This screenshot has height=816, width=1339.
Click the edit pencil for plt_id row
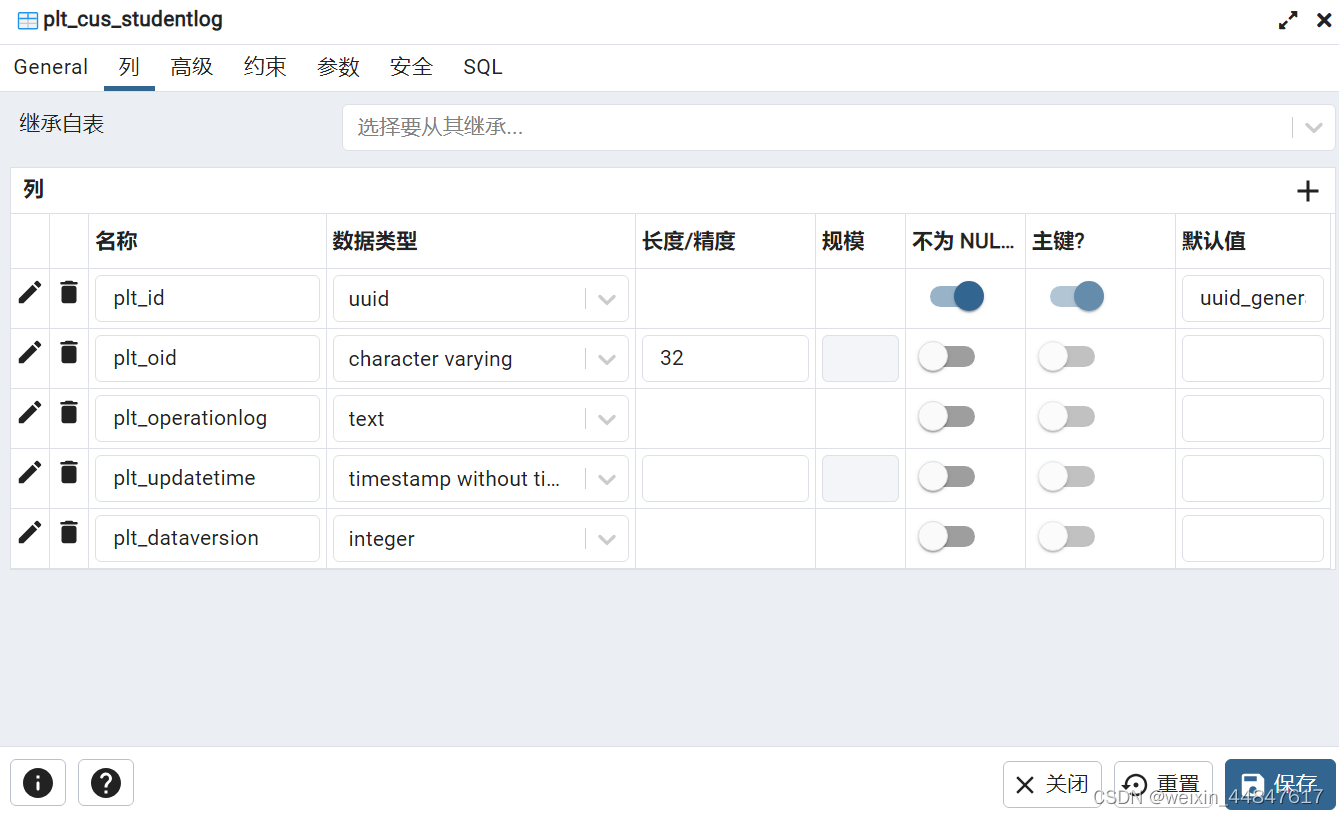click(29, 292)
